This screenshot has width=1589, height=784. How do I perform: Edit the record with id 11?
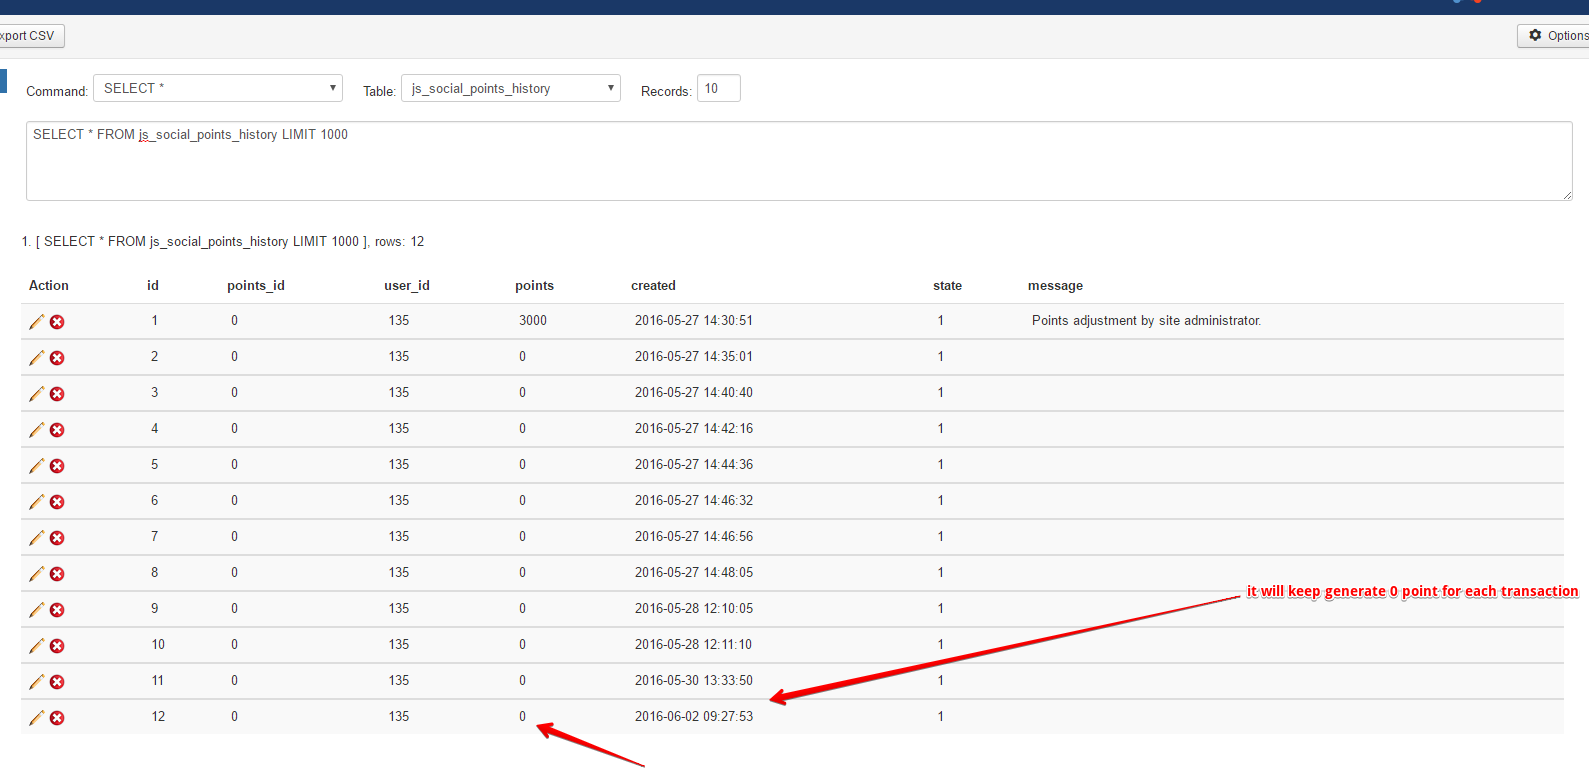coord(37,682)
